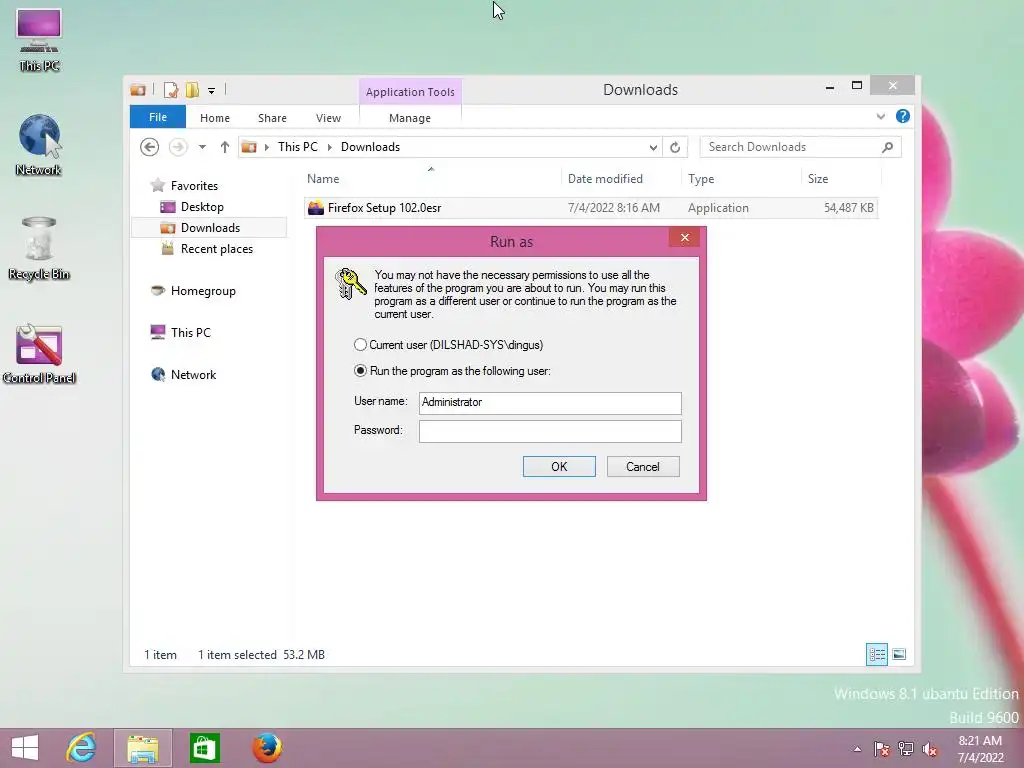The width and height of the screenshot is (1024, 768).
Task: Click New Folder quick access toolbar icon
Action: (192, 89)
